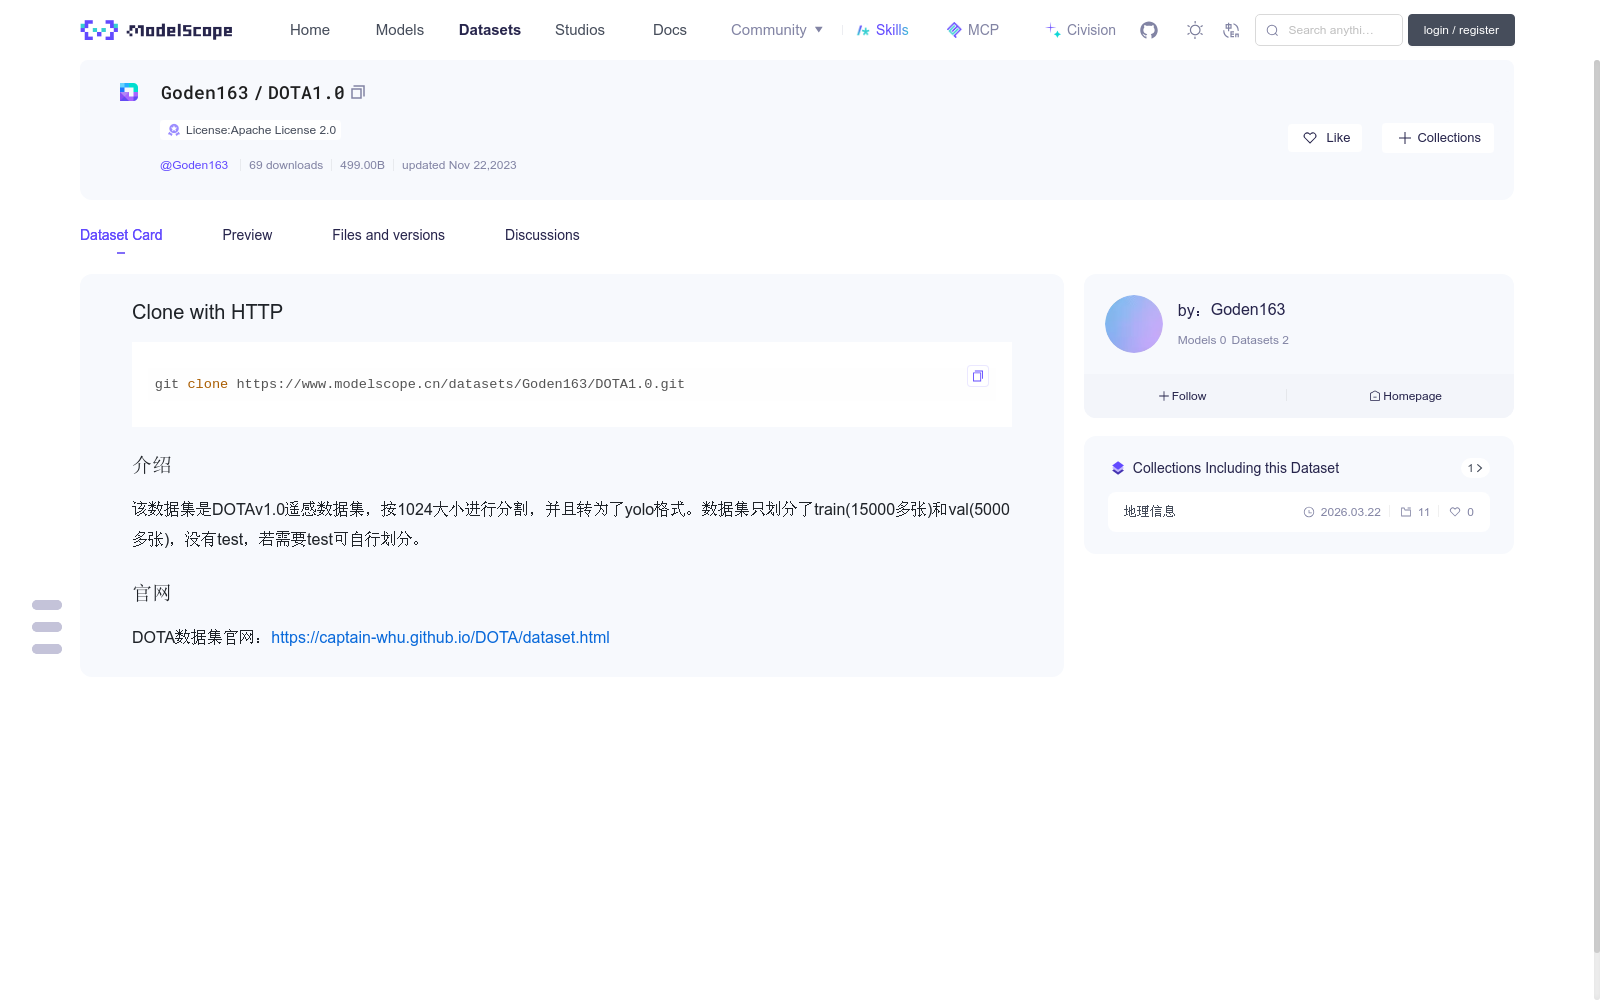Click the MCP diamond icon
This screenshot has width=1600, height=1000.
coord(954,30)
